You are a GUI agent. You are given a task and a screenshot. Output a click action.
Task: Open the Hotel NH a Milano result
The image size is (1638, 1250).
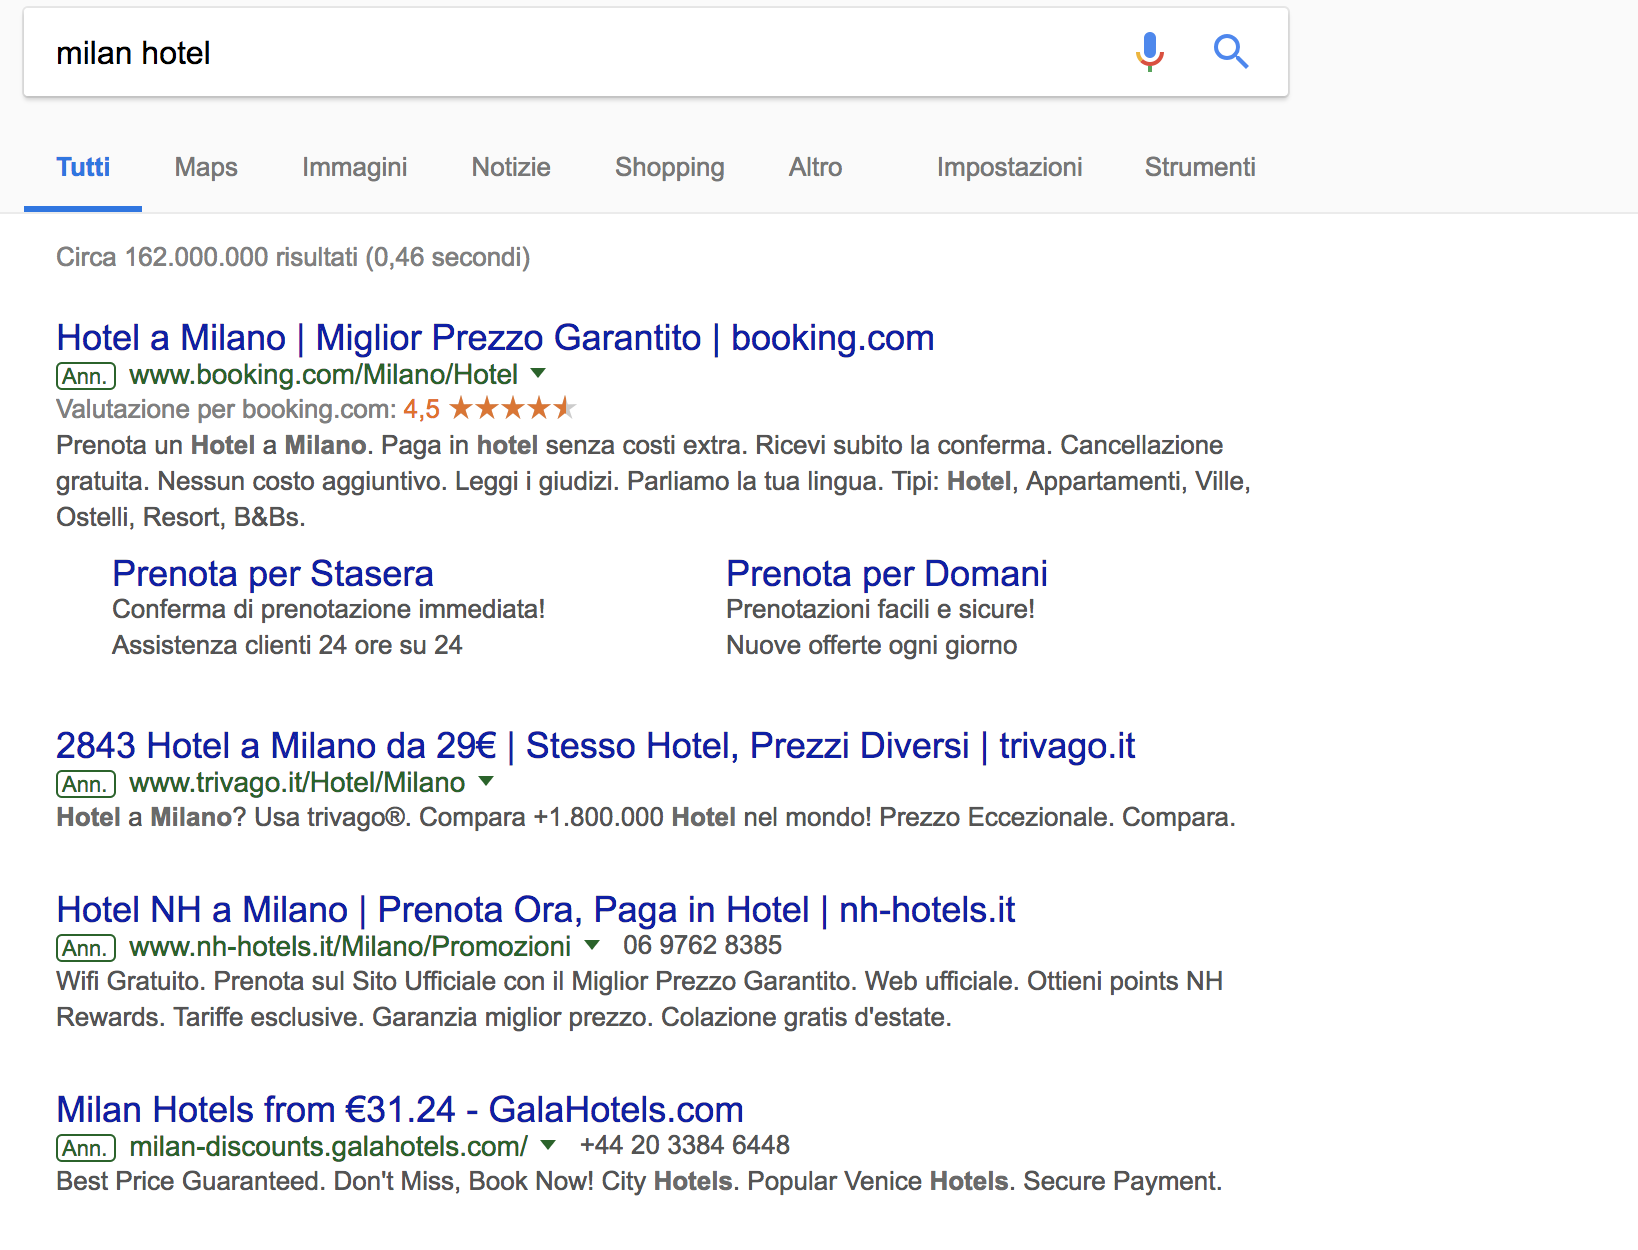[536, 910]
